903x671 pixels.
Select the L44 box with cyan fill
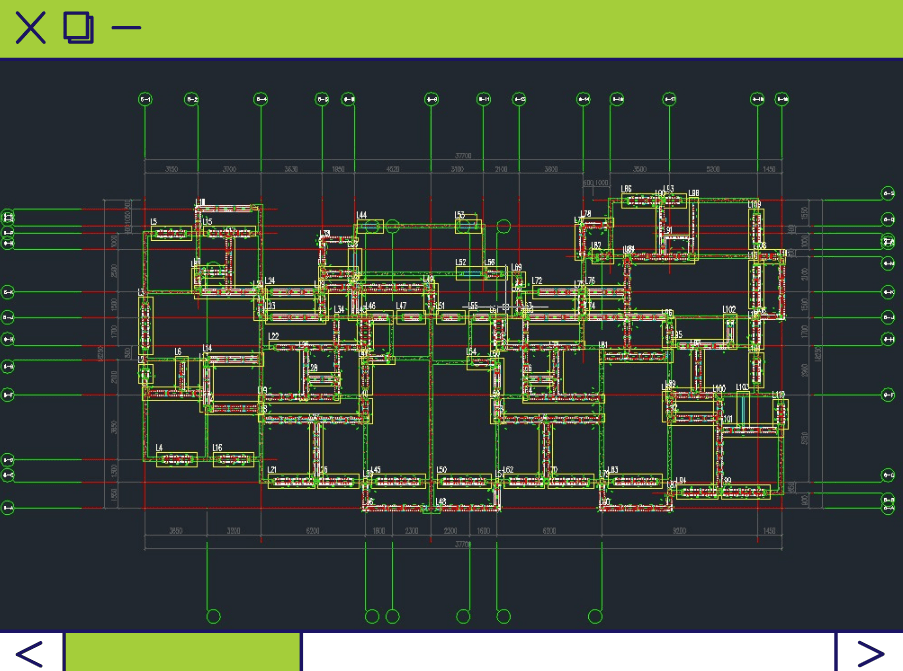pos(370,227)
